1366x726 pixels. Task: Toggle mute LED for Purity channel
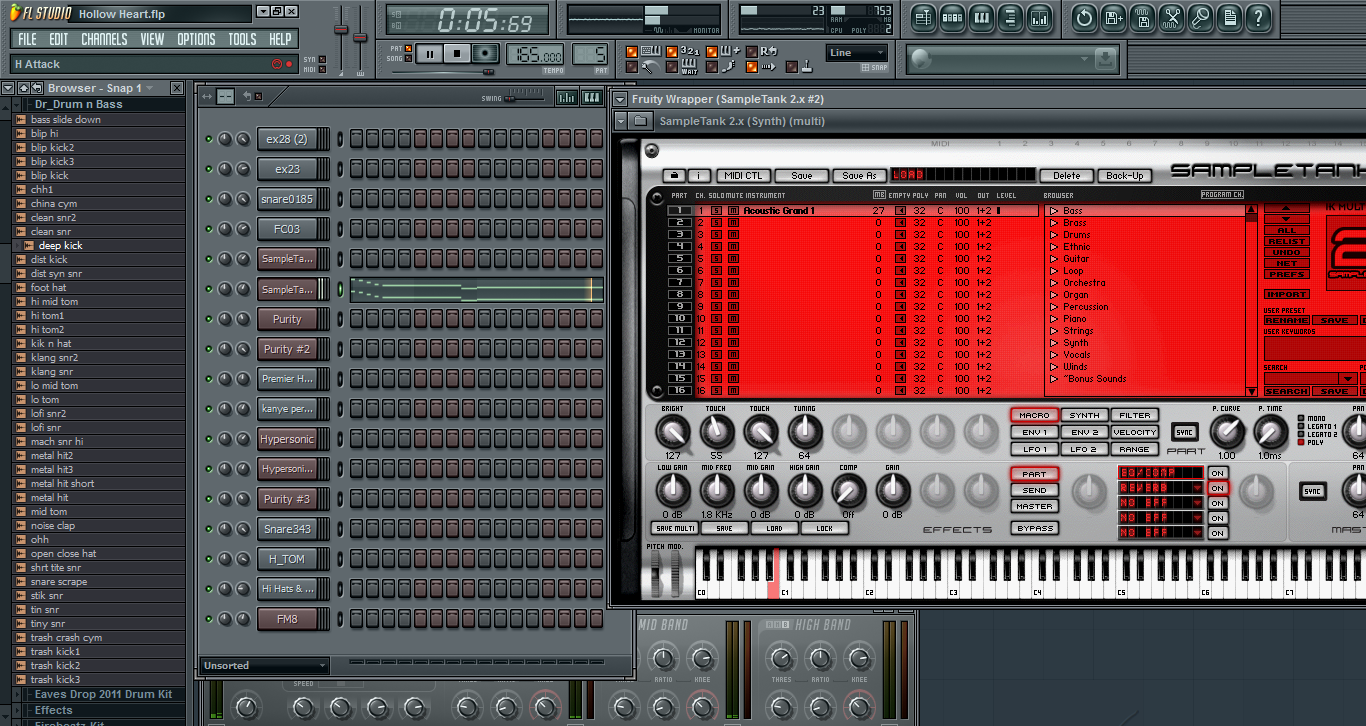coord(209,319)
